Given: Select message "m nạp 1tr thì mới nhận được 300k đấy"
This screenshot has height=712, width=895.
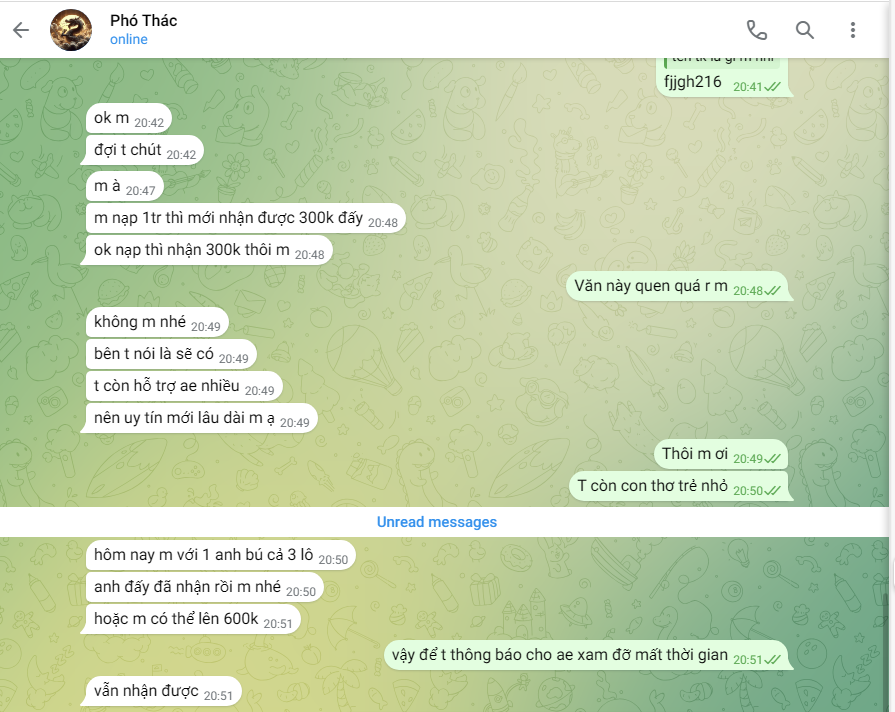Looking at the screenshot, I should tap(246, 218).
